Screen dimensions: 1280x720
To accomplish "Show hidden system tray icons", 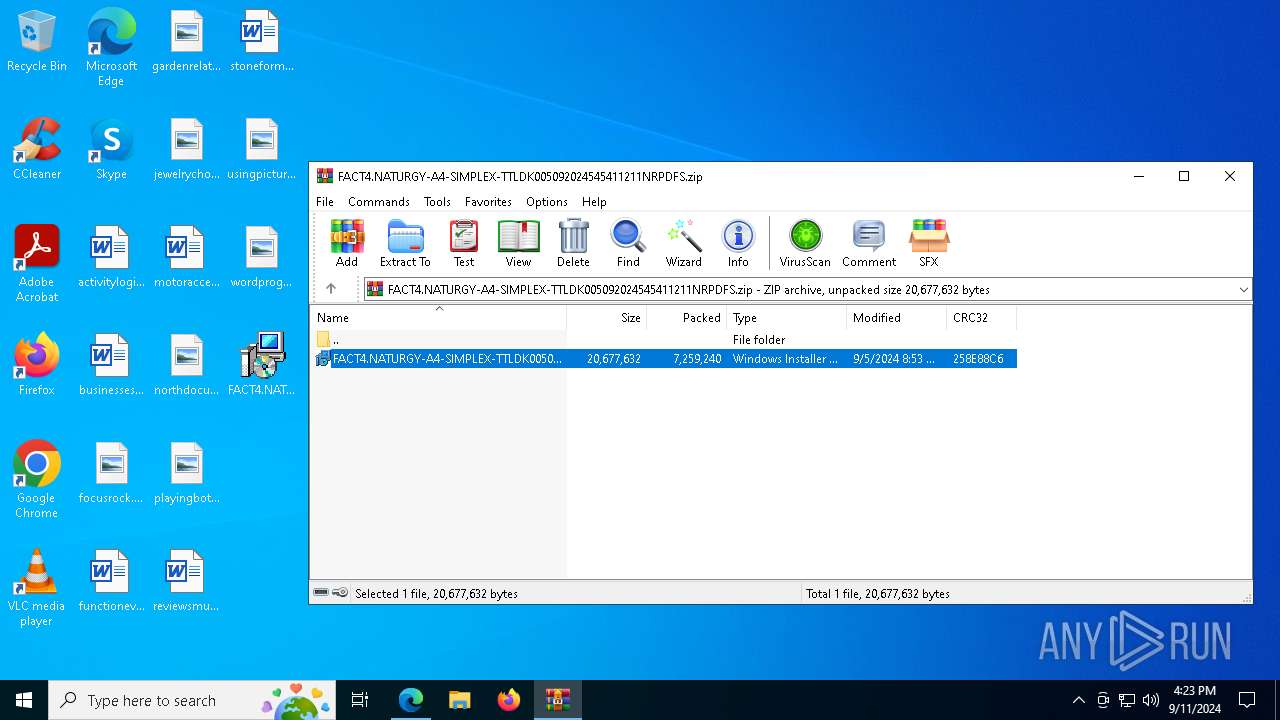I will [1078, 700].
